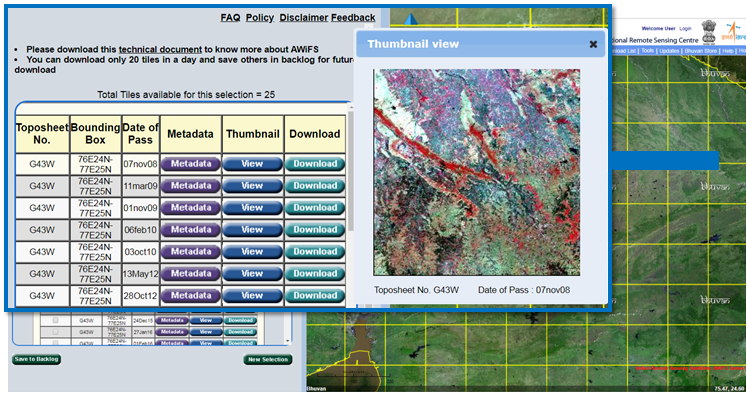View thumbnail for 11mar09 pass
Image resolution: width=747 pixels, height=393 pixels.
[252, 186]
